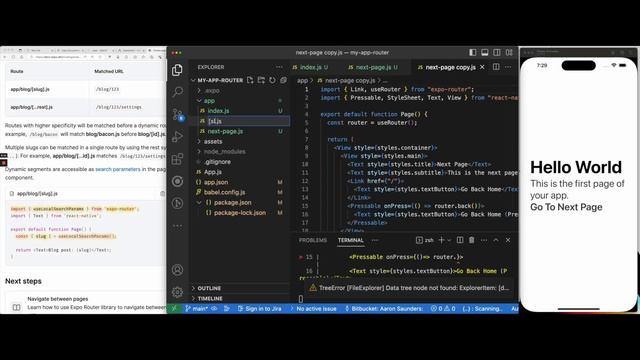640x360 pixels.
Task: Open terminal panel more actions ellipsis
Action: coord(484,240)
